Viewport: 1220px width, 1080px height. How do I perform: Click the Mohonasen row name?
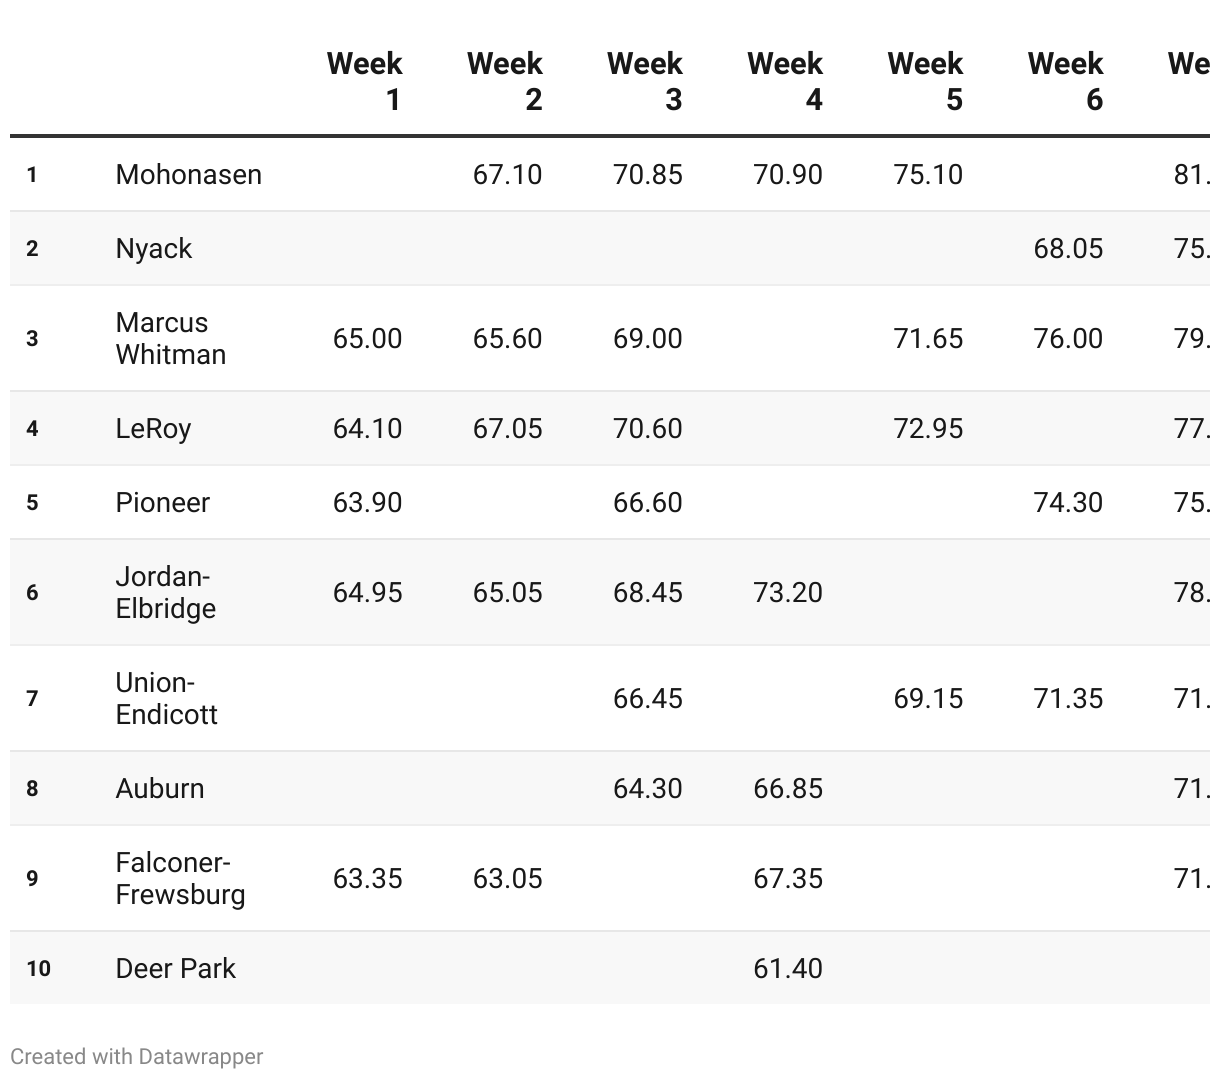(x=189, y=174)
